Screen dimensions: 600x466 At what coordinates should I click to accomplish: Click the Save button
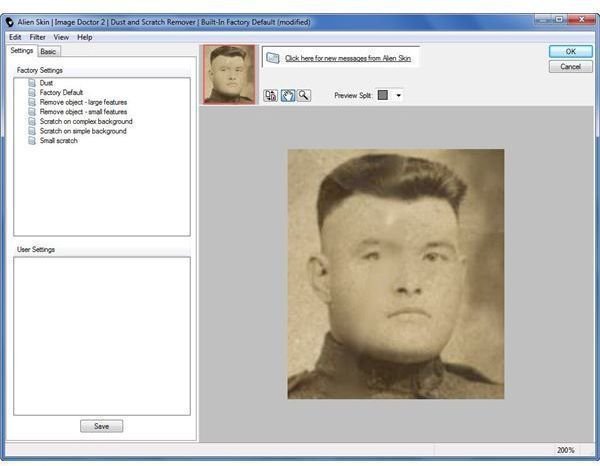[x=101, y=426]
